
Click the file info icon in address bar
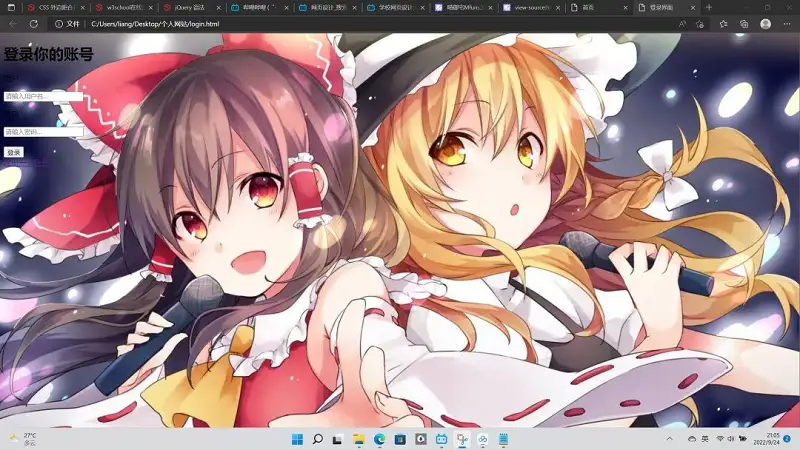pos(59,24)
